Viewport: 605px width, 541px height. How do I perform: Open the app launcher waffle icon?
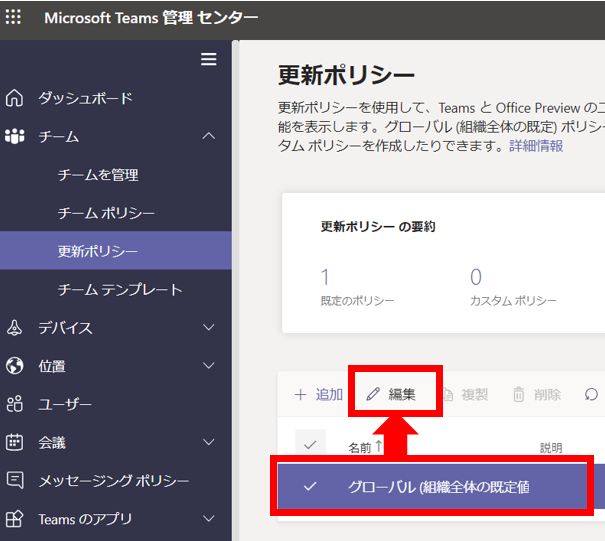click(13, 17)
